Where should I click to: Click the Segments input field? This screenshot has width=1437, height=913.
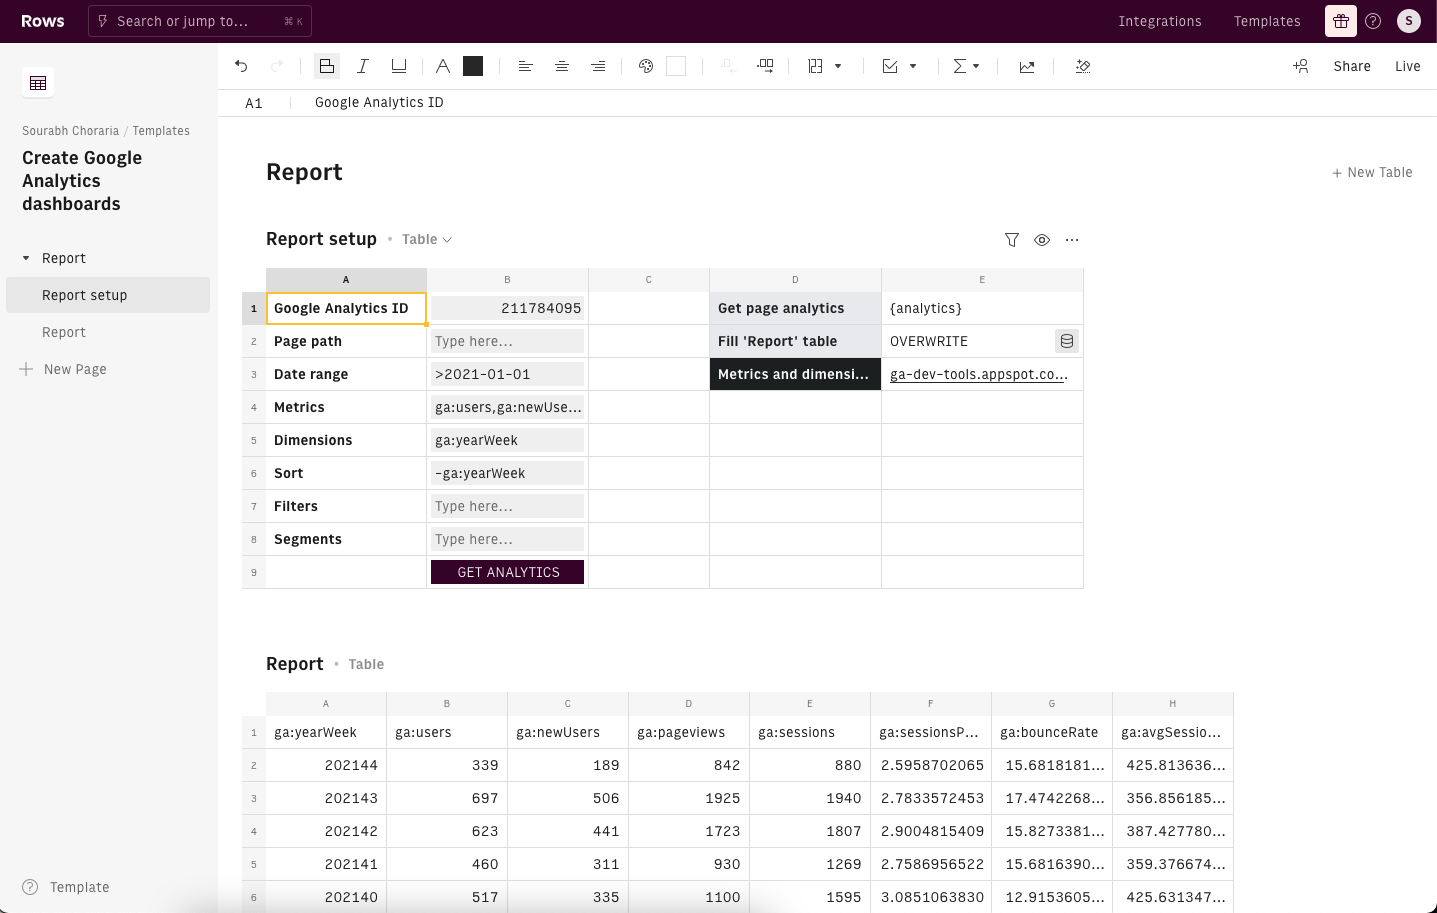pyautogui.click(x=507, y=539)
